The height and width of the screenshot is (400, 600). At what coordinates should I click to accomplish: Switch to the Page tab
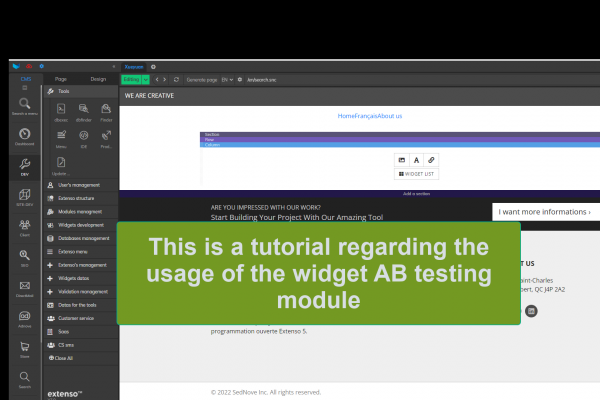[60, 79]
